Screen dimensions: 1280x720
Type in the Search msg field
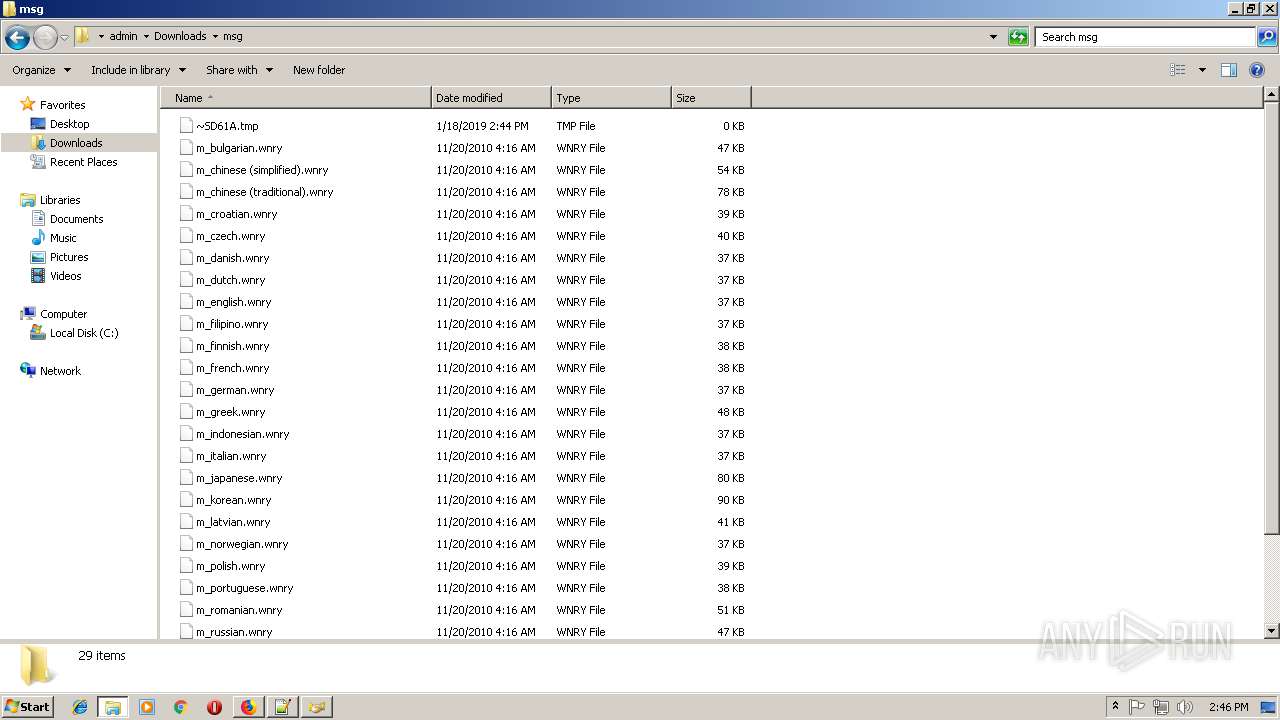[1145, 37]
